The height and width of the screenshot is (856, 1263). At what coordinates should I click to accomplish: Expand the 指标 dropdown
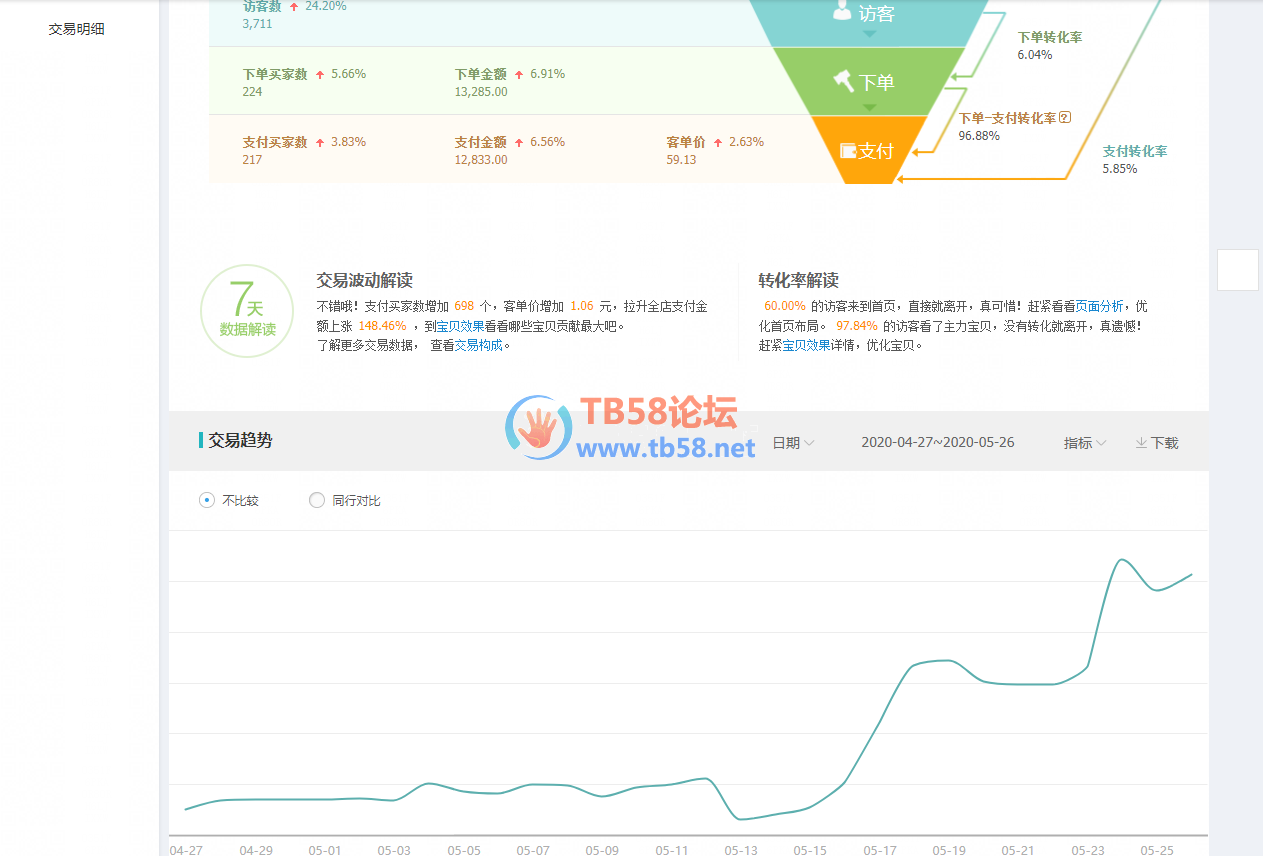(1084, 442)
